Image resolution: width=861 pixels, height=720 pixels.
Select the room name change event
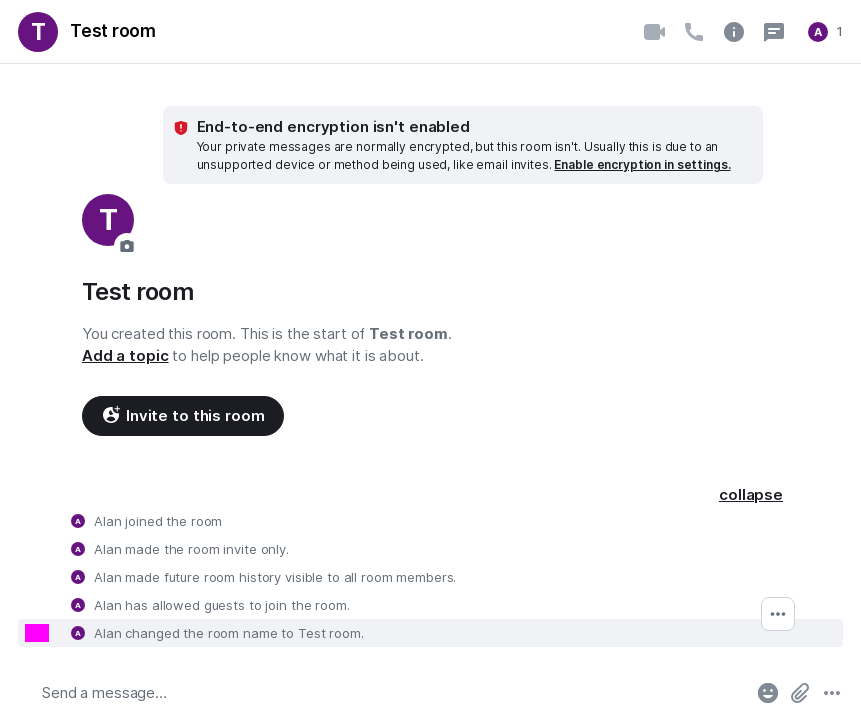pyautogui.click(x=229, y=634)
